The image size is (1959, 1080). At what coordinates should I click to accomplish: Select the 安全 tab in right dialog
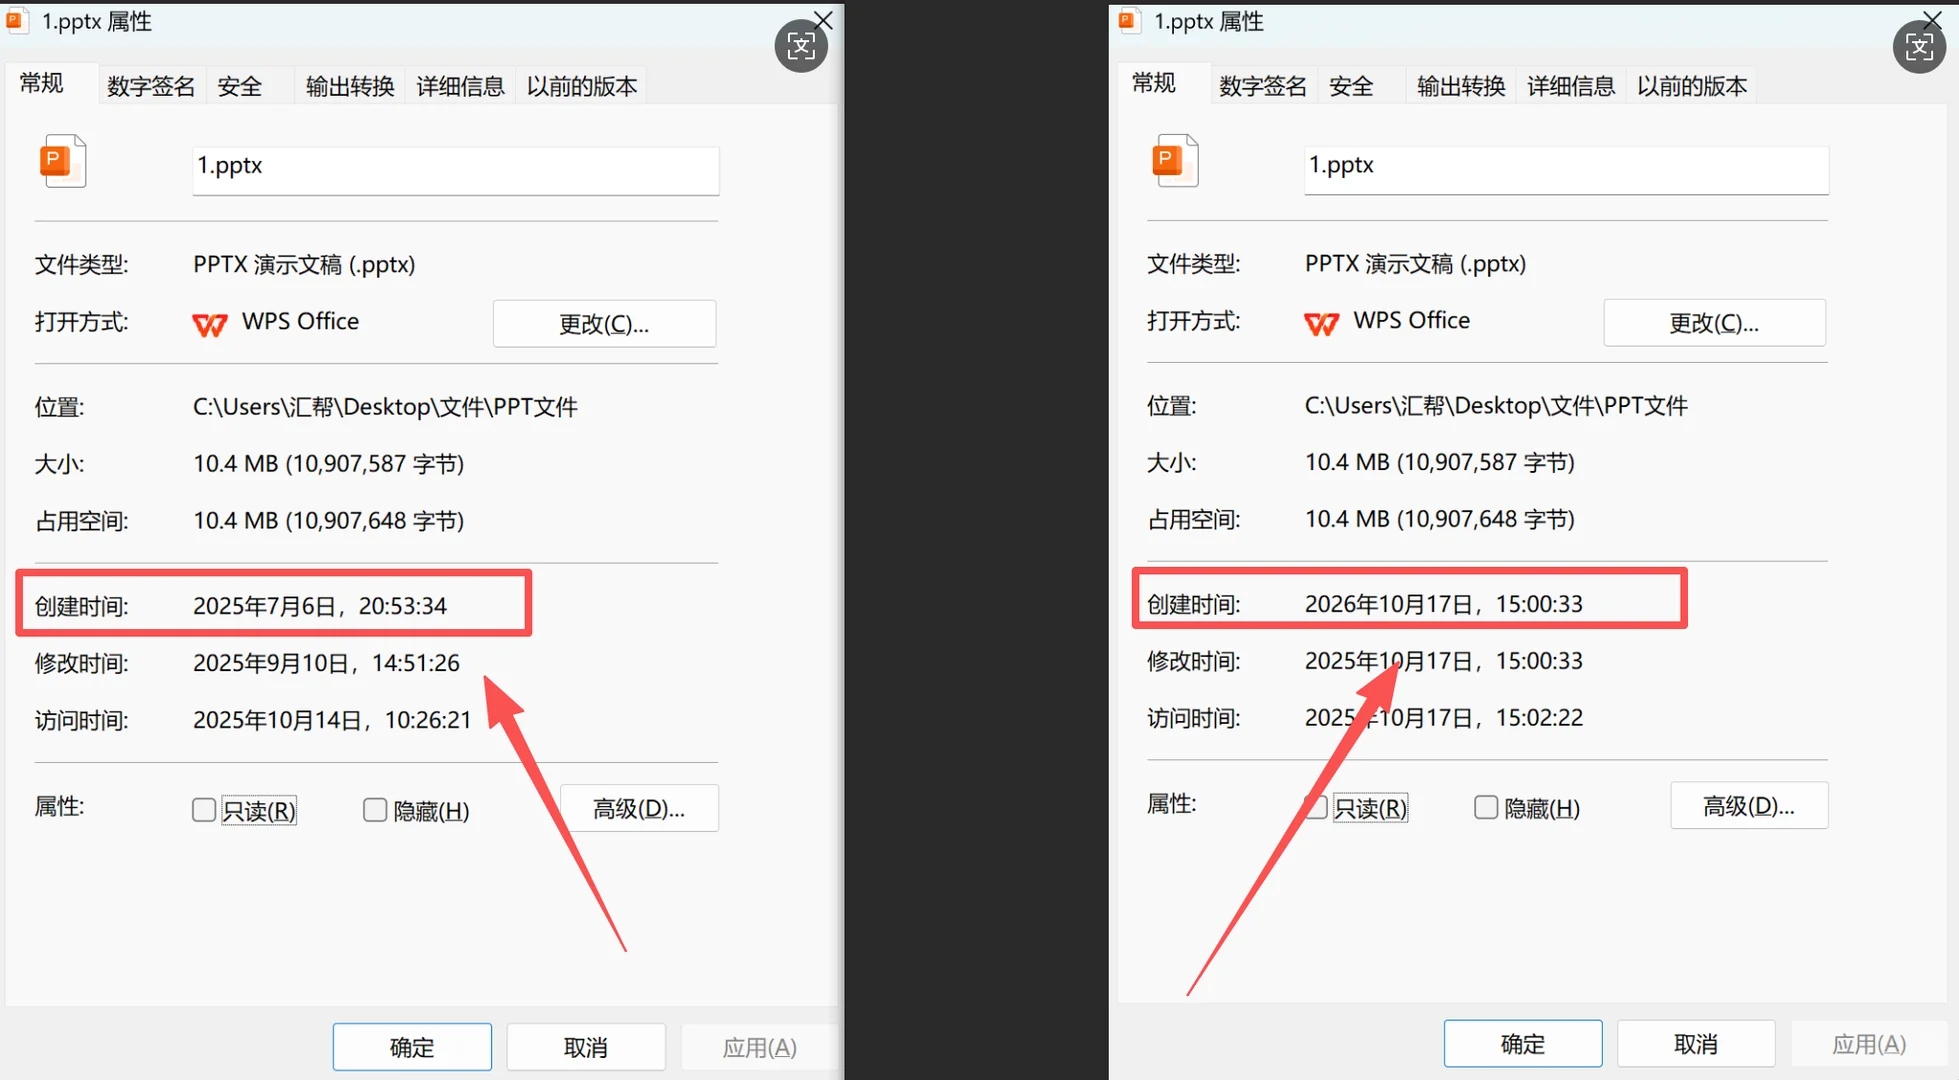coord(1351,86)
